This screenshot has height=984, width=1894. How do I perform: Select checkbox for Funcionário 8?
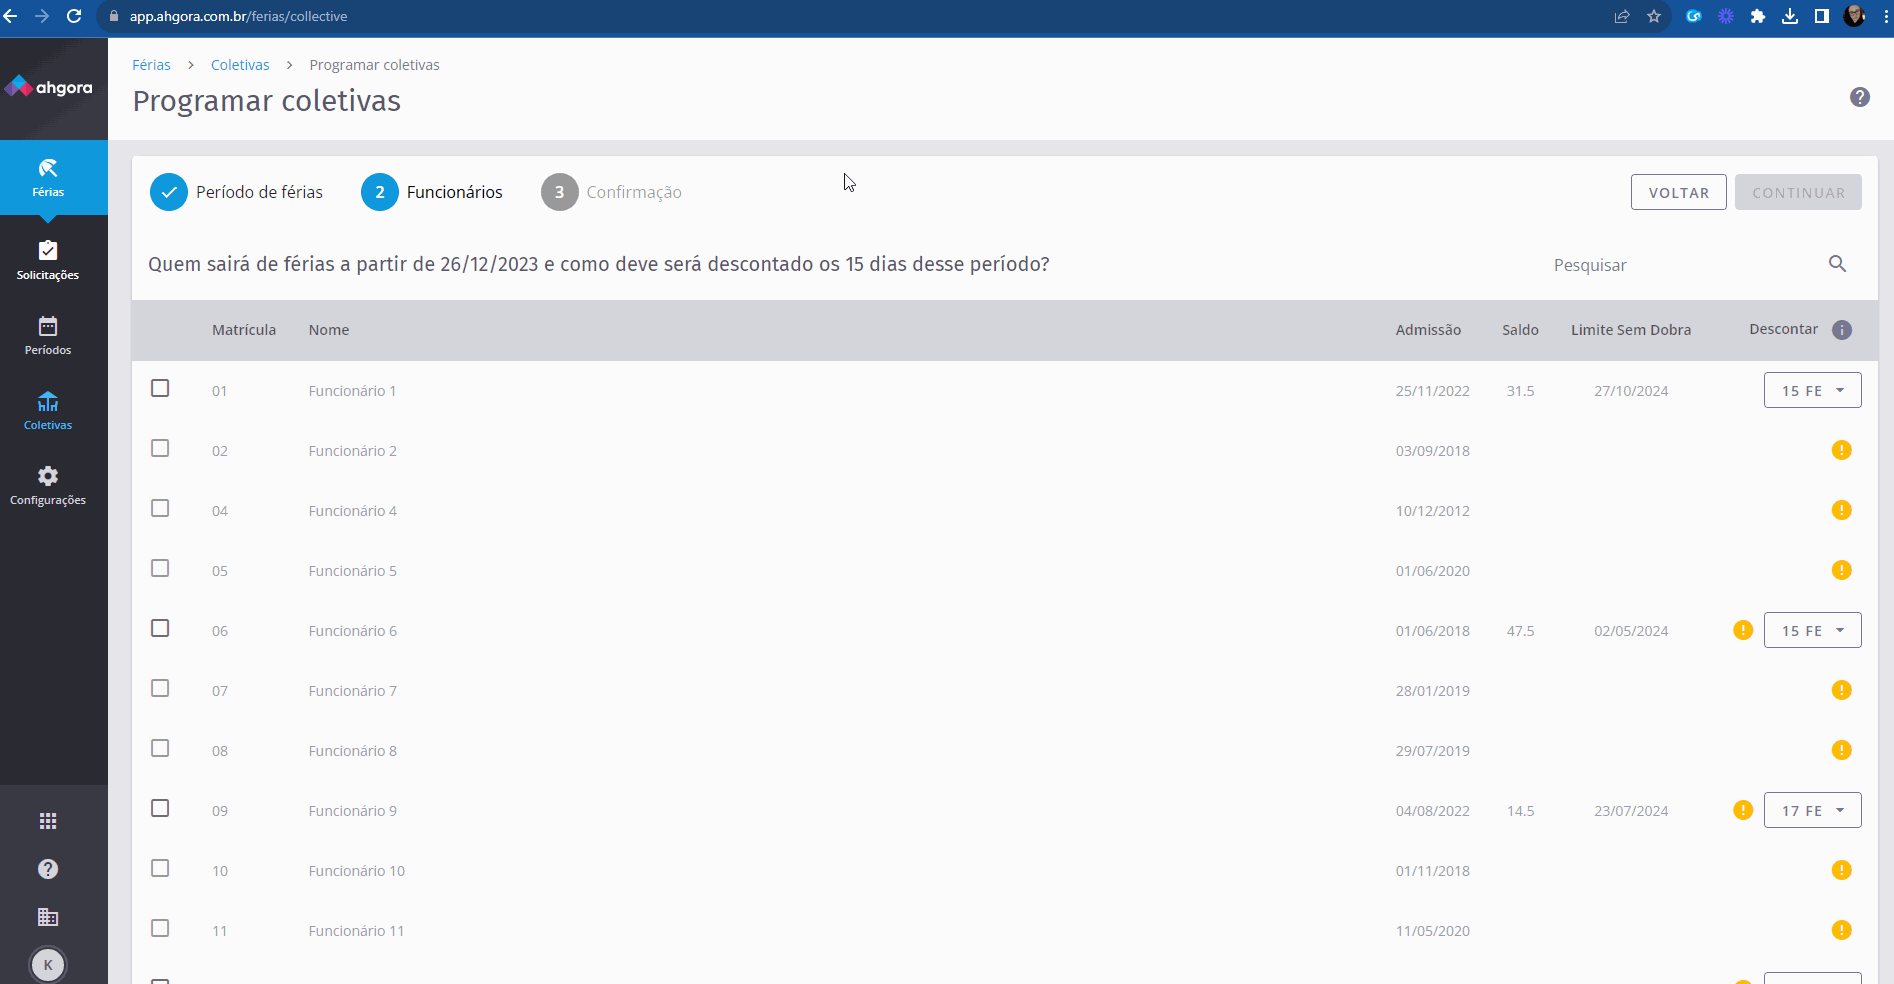coord(160,748)
